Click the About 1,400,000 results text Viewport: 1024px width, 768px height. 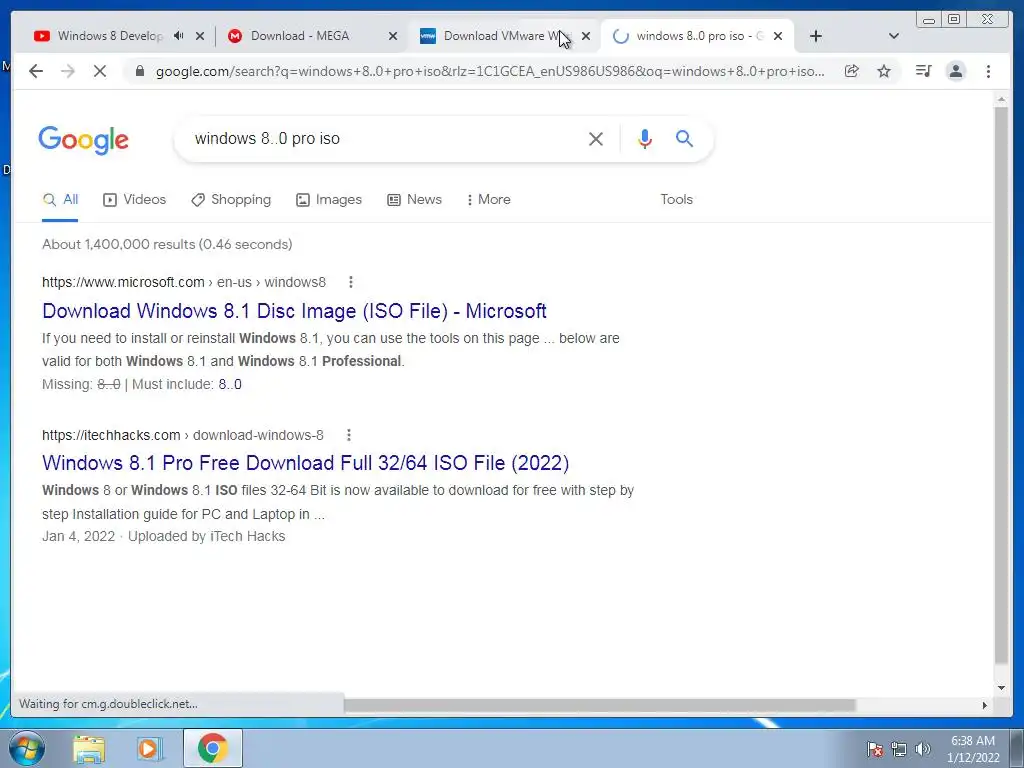pos(167,244)
